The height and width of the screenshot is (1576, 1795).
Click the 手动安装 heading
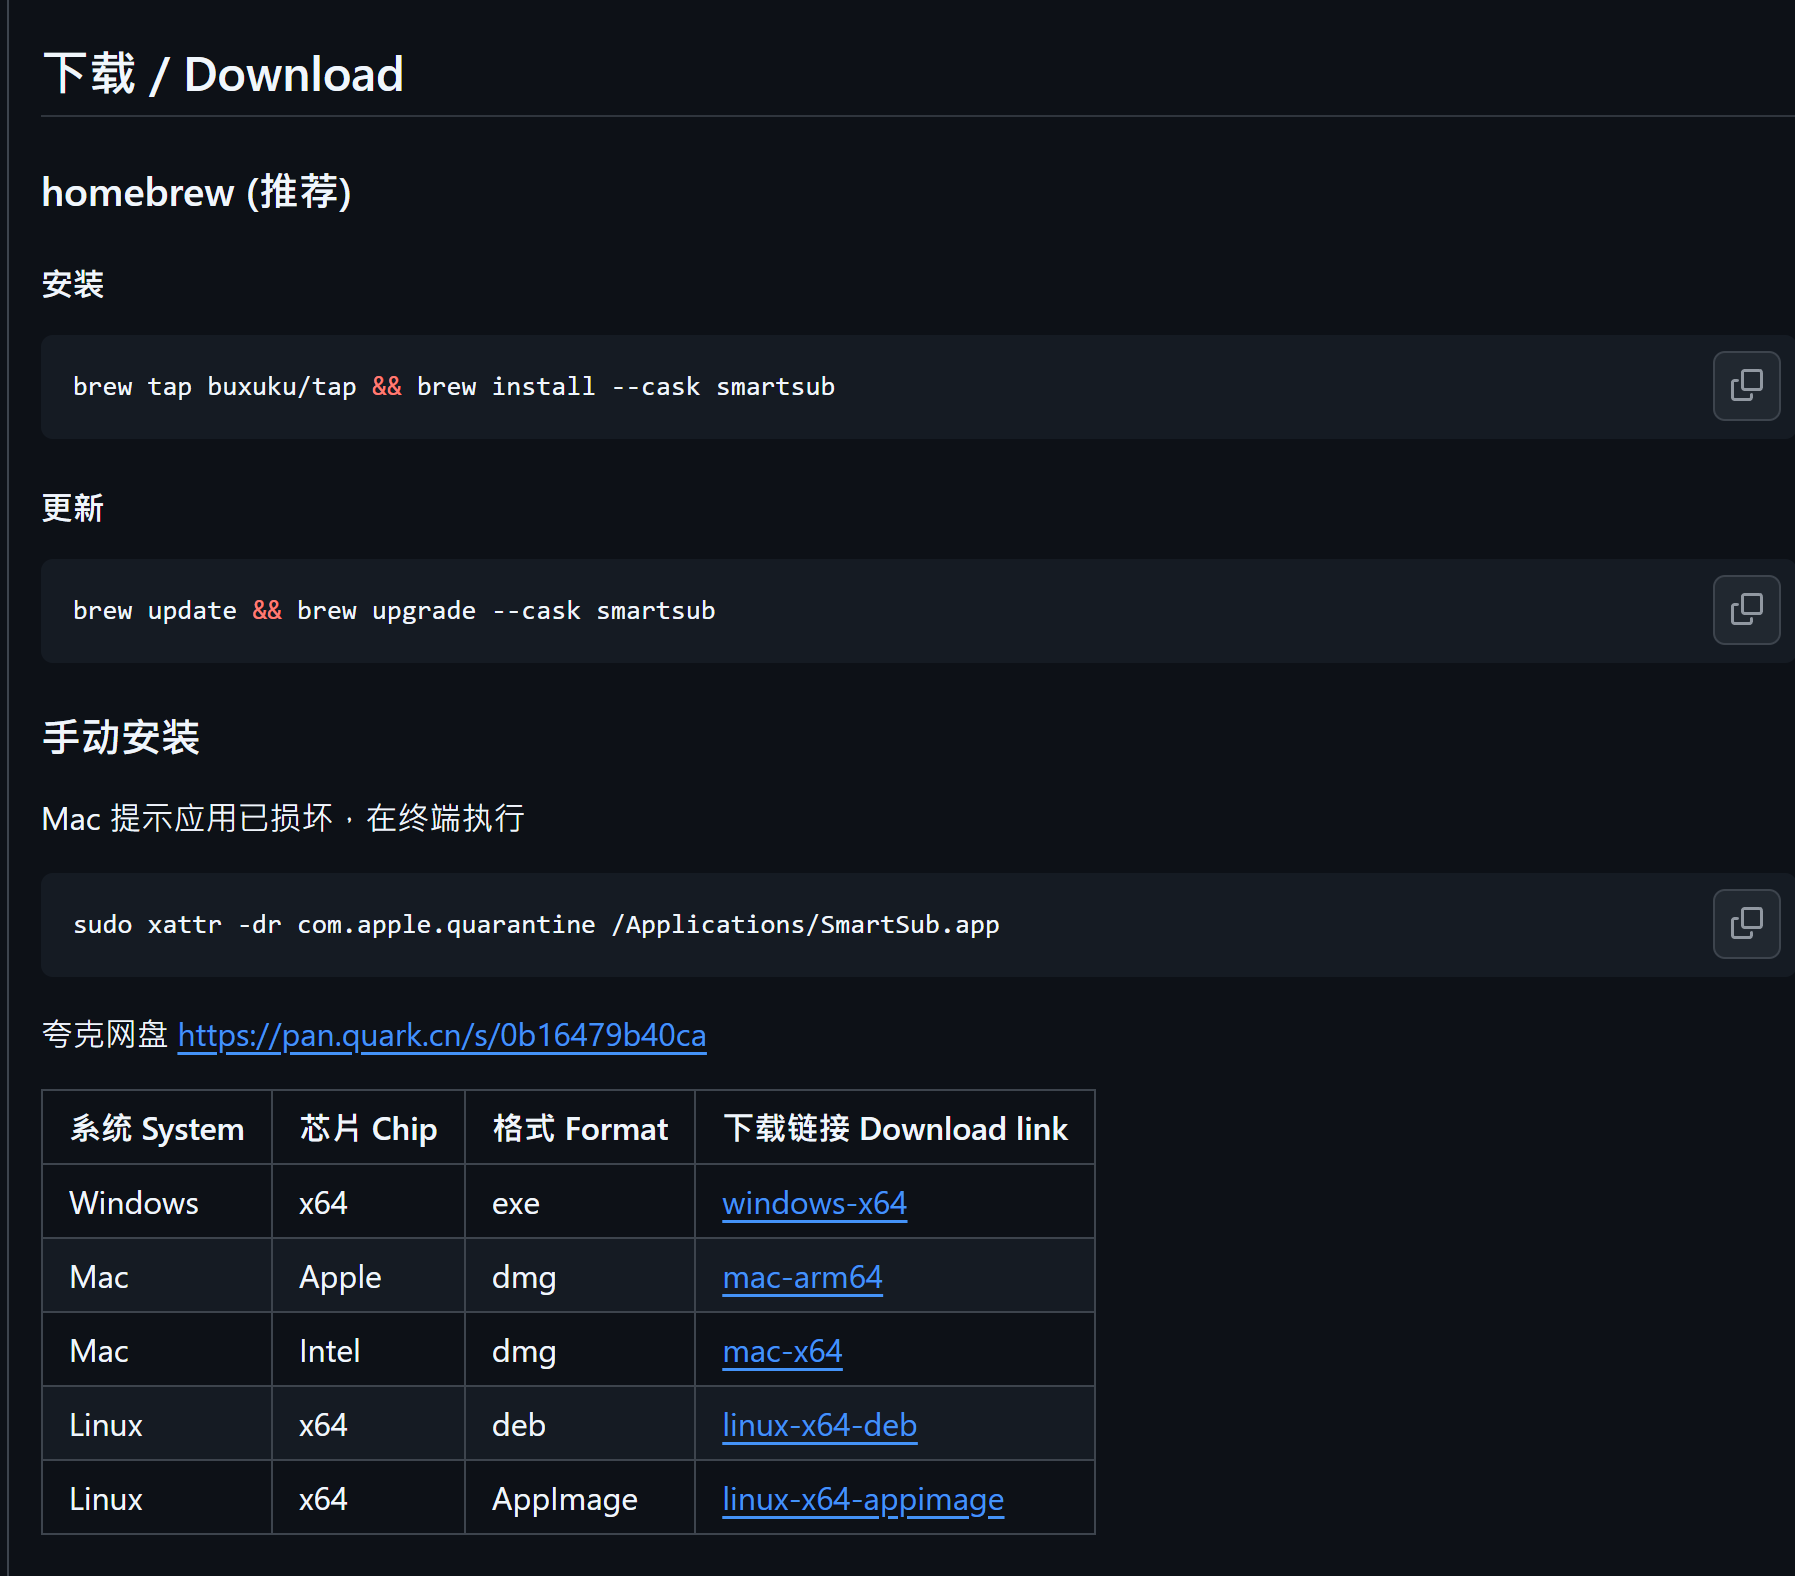tap(121, 738)
